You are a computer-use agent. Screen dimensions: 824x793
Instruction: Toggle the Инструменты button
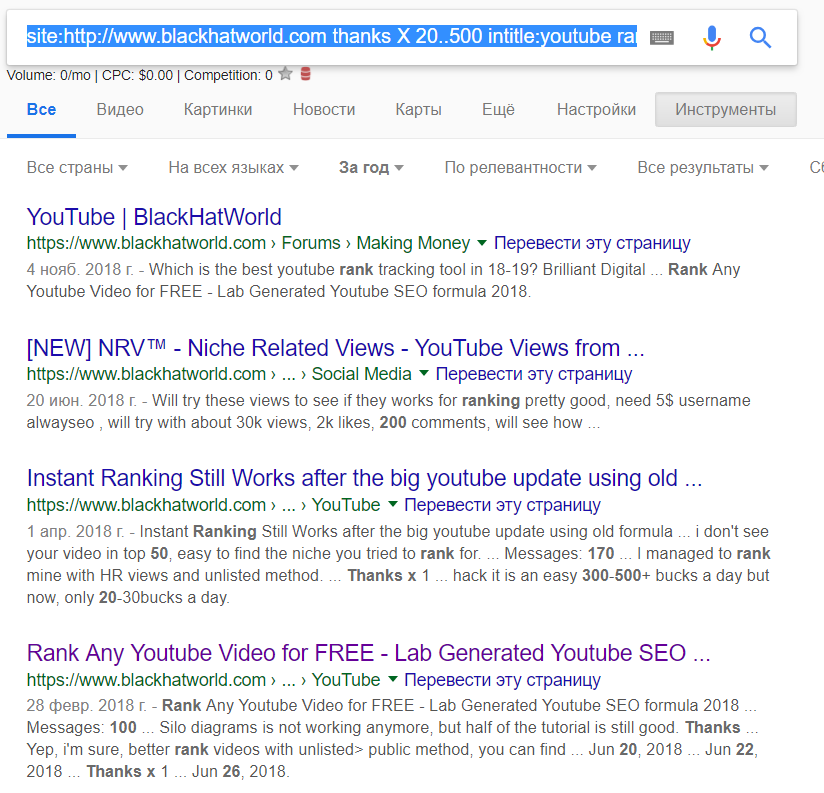[726, 109]
